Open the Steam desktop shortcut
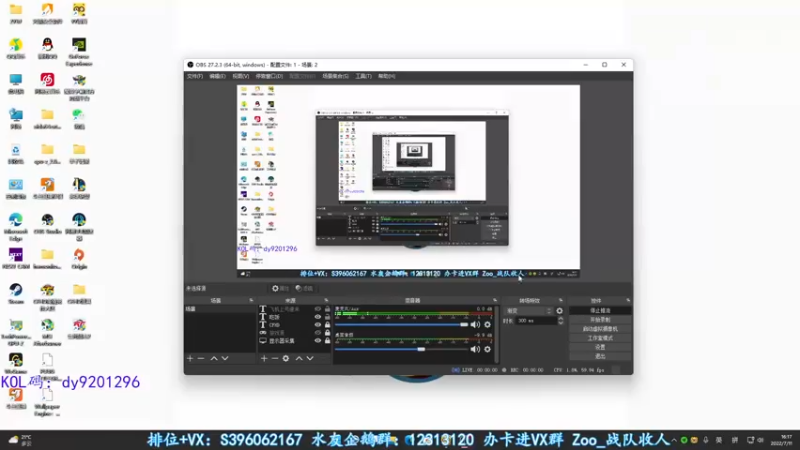Viewport: 800px width, 450px height. [x=16, y=293]
